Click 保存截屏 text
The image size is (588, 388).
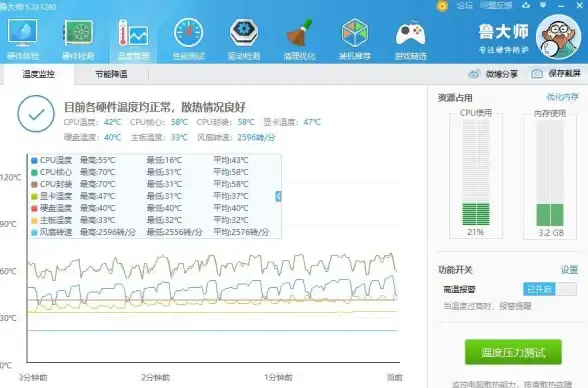pos(564,73)
